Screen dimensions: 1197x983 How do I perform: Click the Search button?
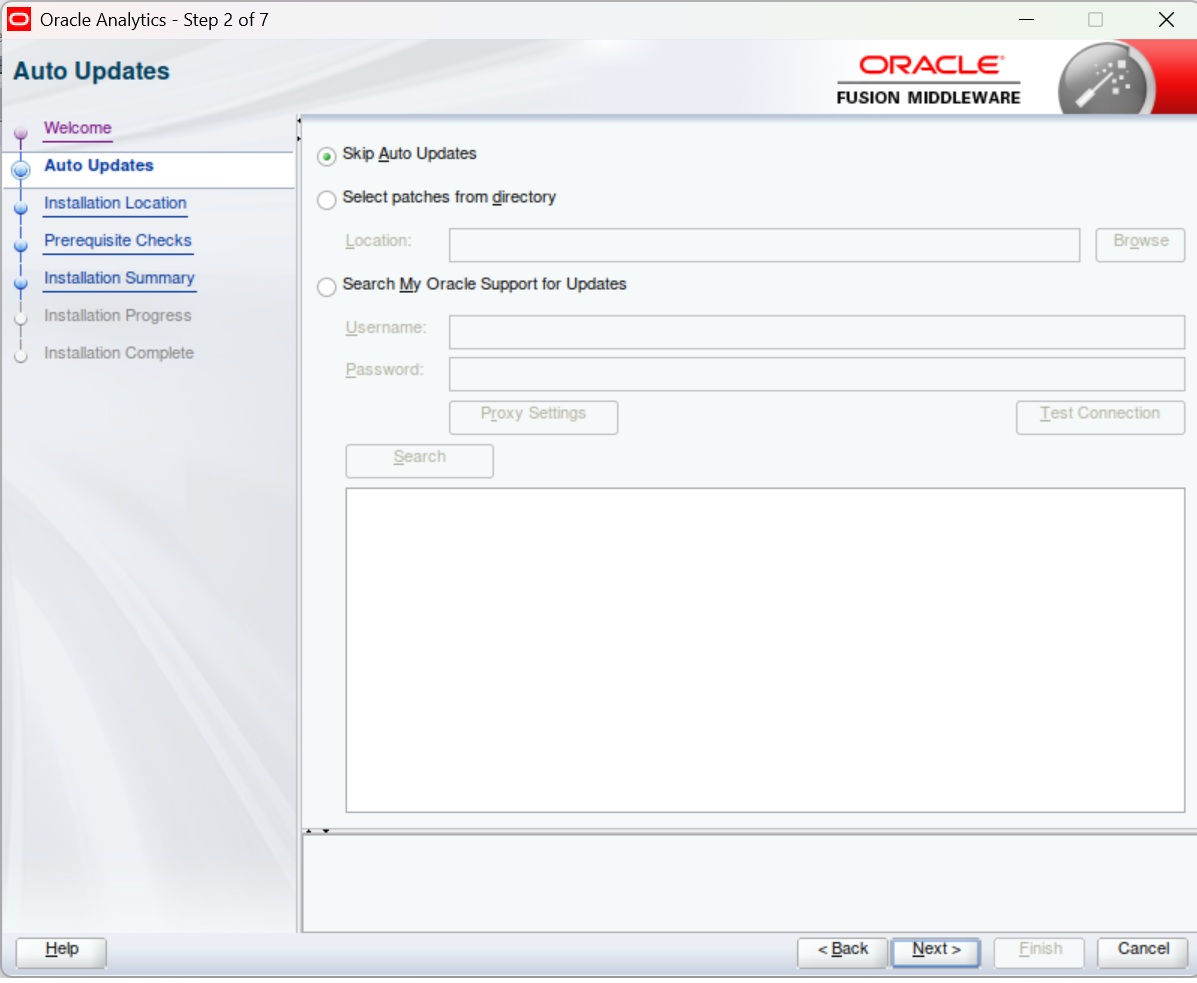[x=419, y=461]
